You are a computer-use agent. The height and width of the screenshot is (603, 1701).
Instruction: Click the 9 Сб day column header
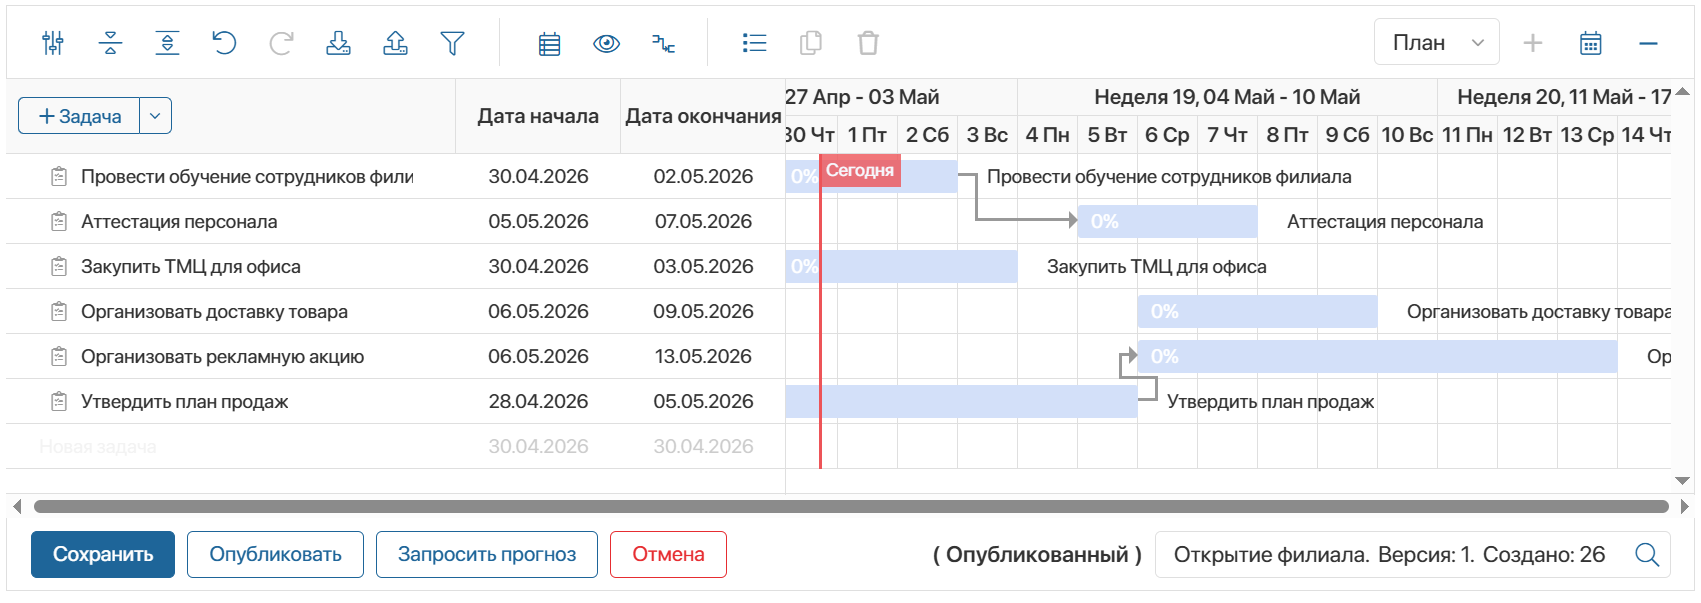tap(1347, 135)
